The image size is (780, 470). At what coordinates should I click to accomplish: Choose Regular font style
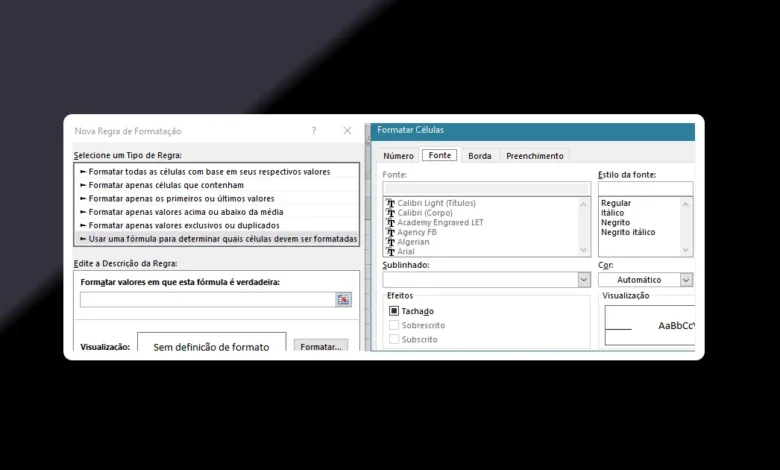pyautogui.click(x=616, y=203)
